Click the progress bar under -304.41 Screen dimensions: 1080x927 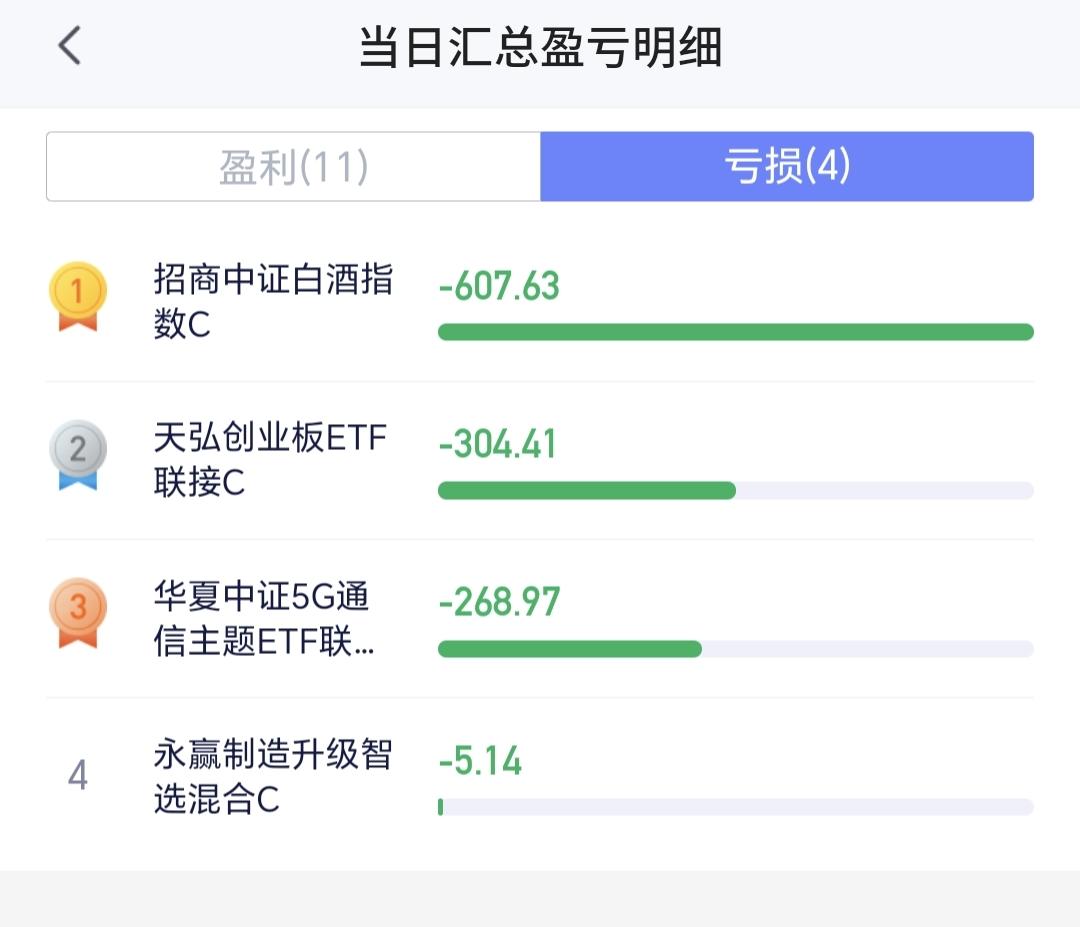pos(735,490)
